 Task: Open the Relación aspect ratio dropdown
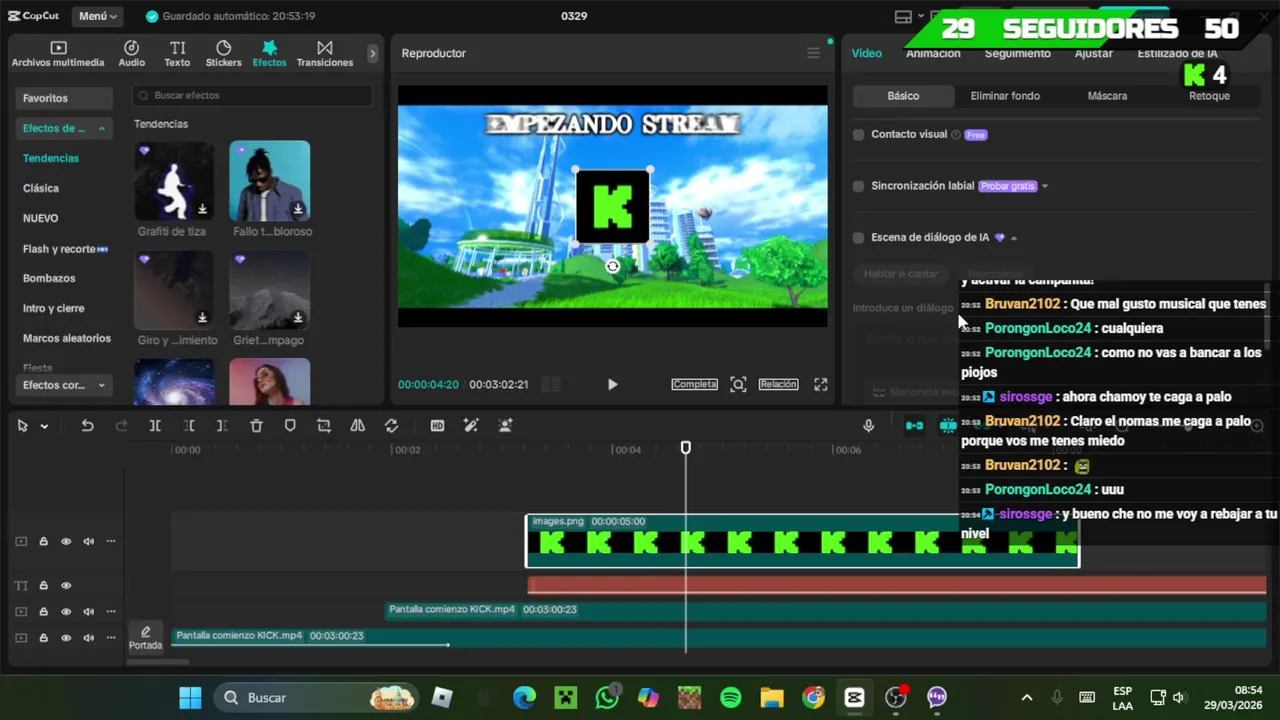[778, 384]
